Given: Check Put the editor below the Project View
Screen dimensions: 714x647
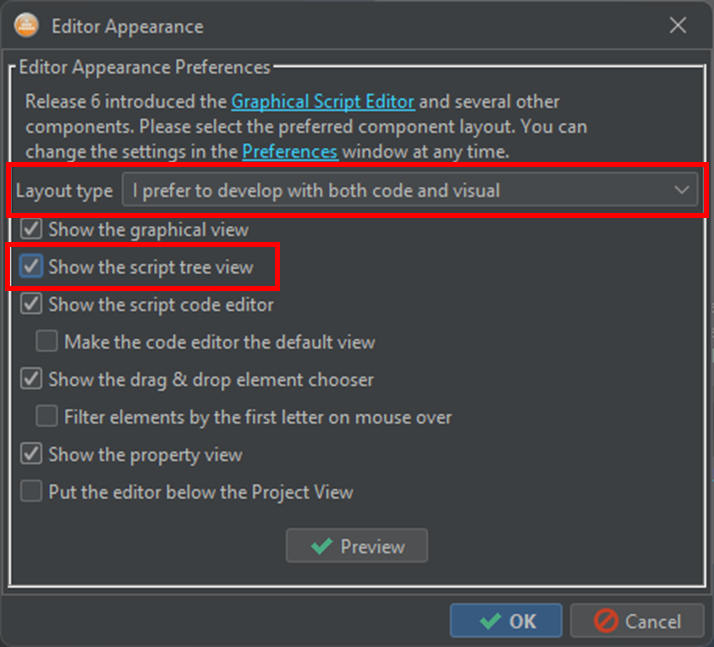Looking at the screenshot, I should coord(32,492).
